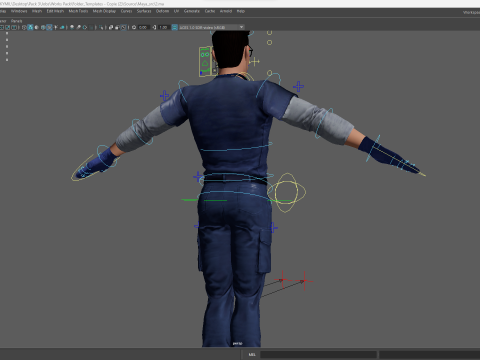Select the yellow hip circle rig control
Image resolution: width=480 pixels, height=360 pixels.
click(x=286, y=192)
